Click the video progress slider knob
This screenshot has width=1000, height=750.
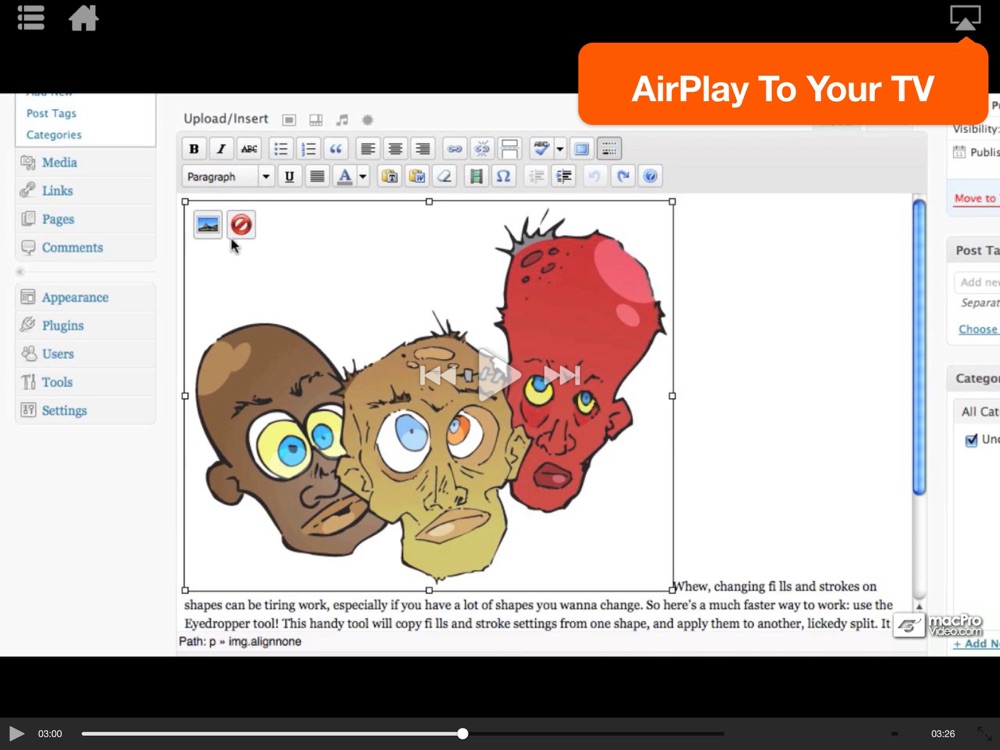[x=462, y=733]
